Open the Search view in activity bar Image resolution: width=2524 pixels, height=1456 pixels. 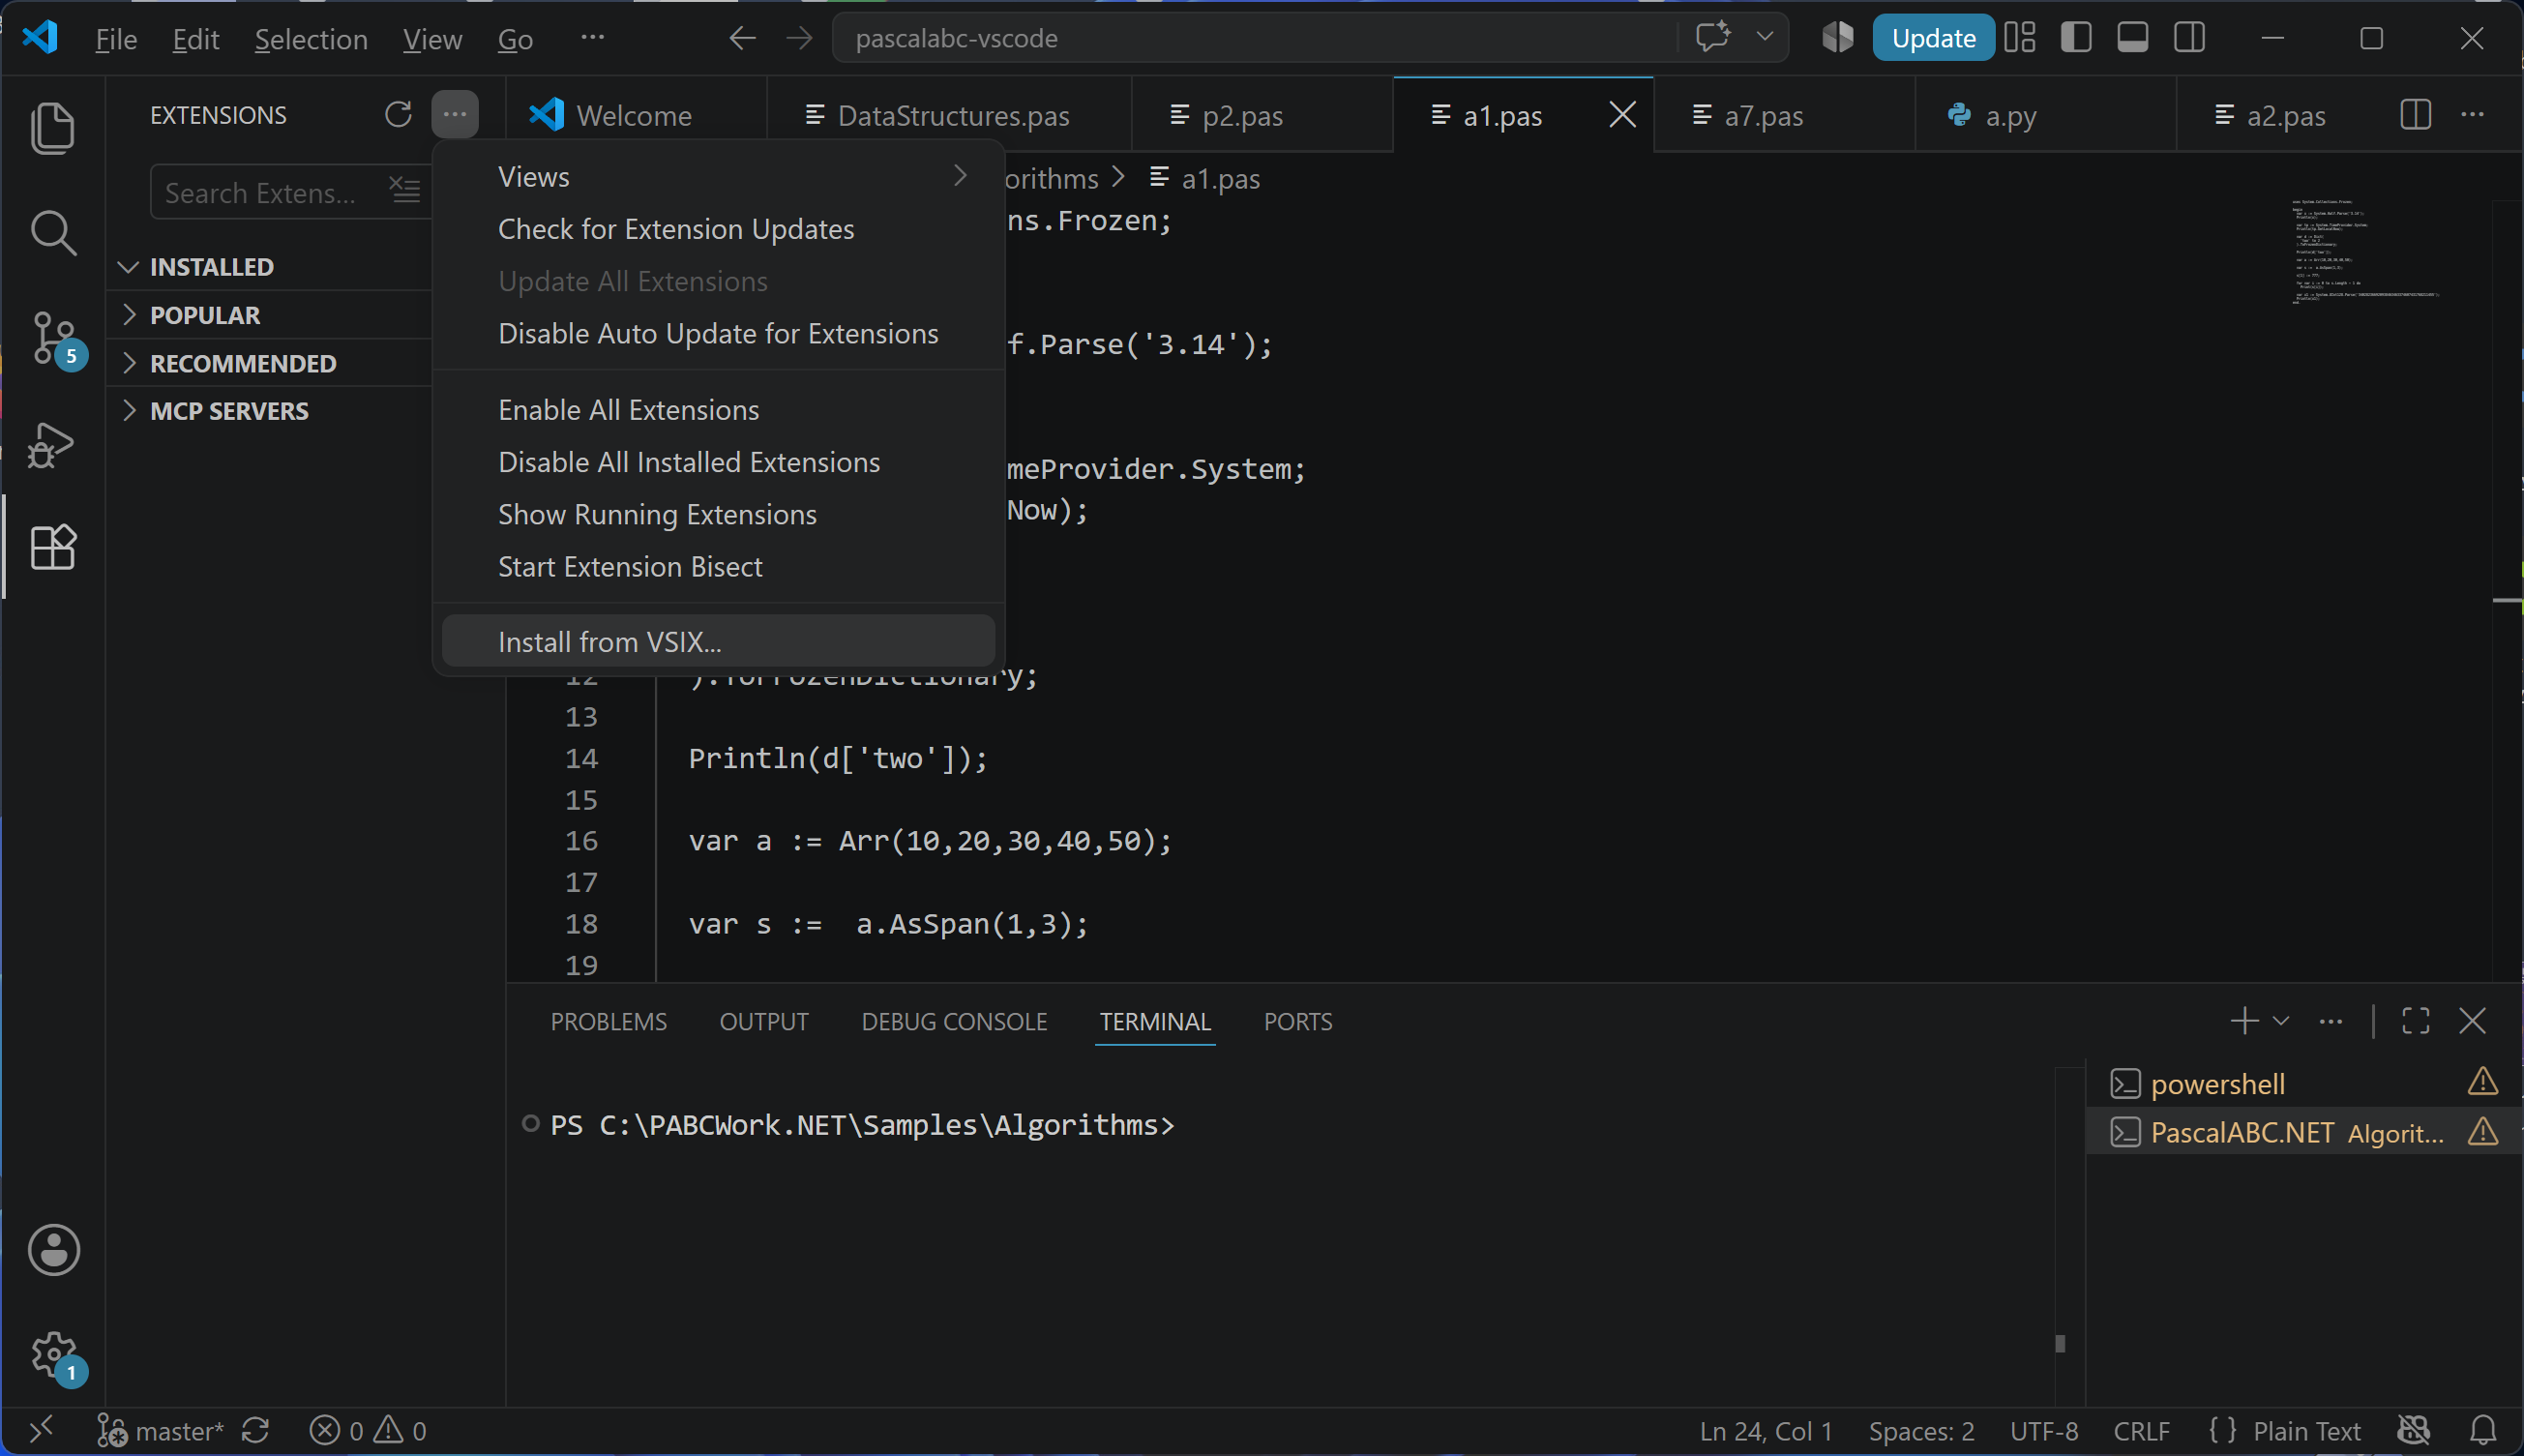coord(53,234)
